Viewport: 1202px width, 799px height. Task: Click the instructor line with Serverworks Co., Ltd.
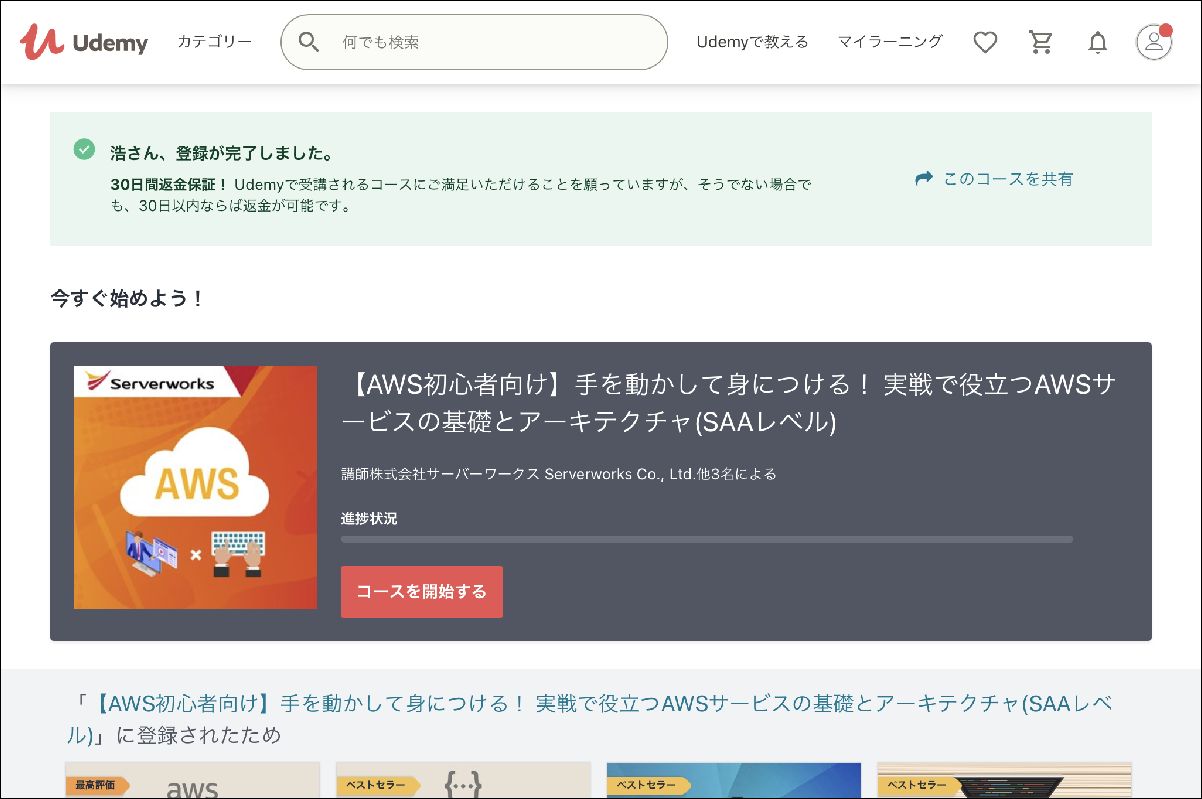(559, 474)
